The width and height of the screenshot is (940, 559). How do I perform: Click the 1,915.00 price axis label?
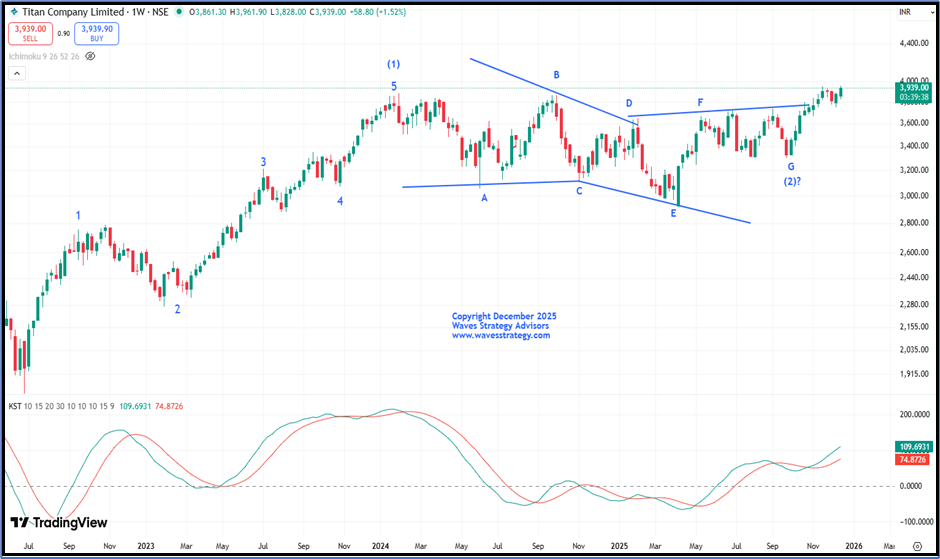(914, 374)
